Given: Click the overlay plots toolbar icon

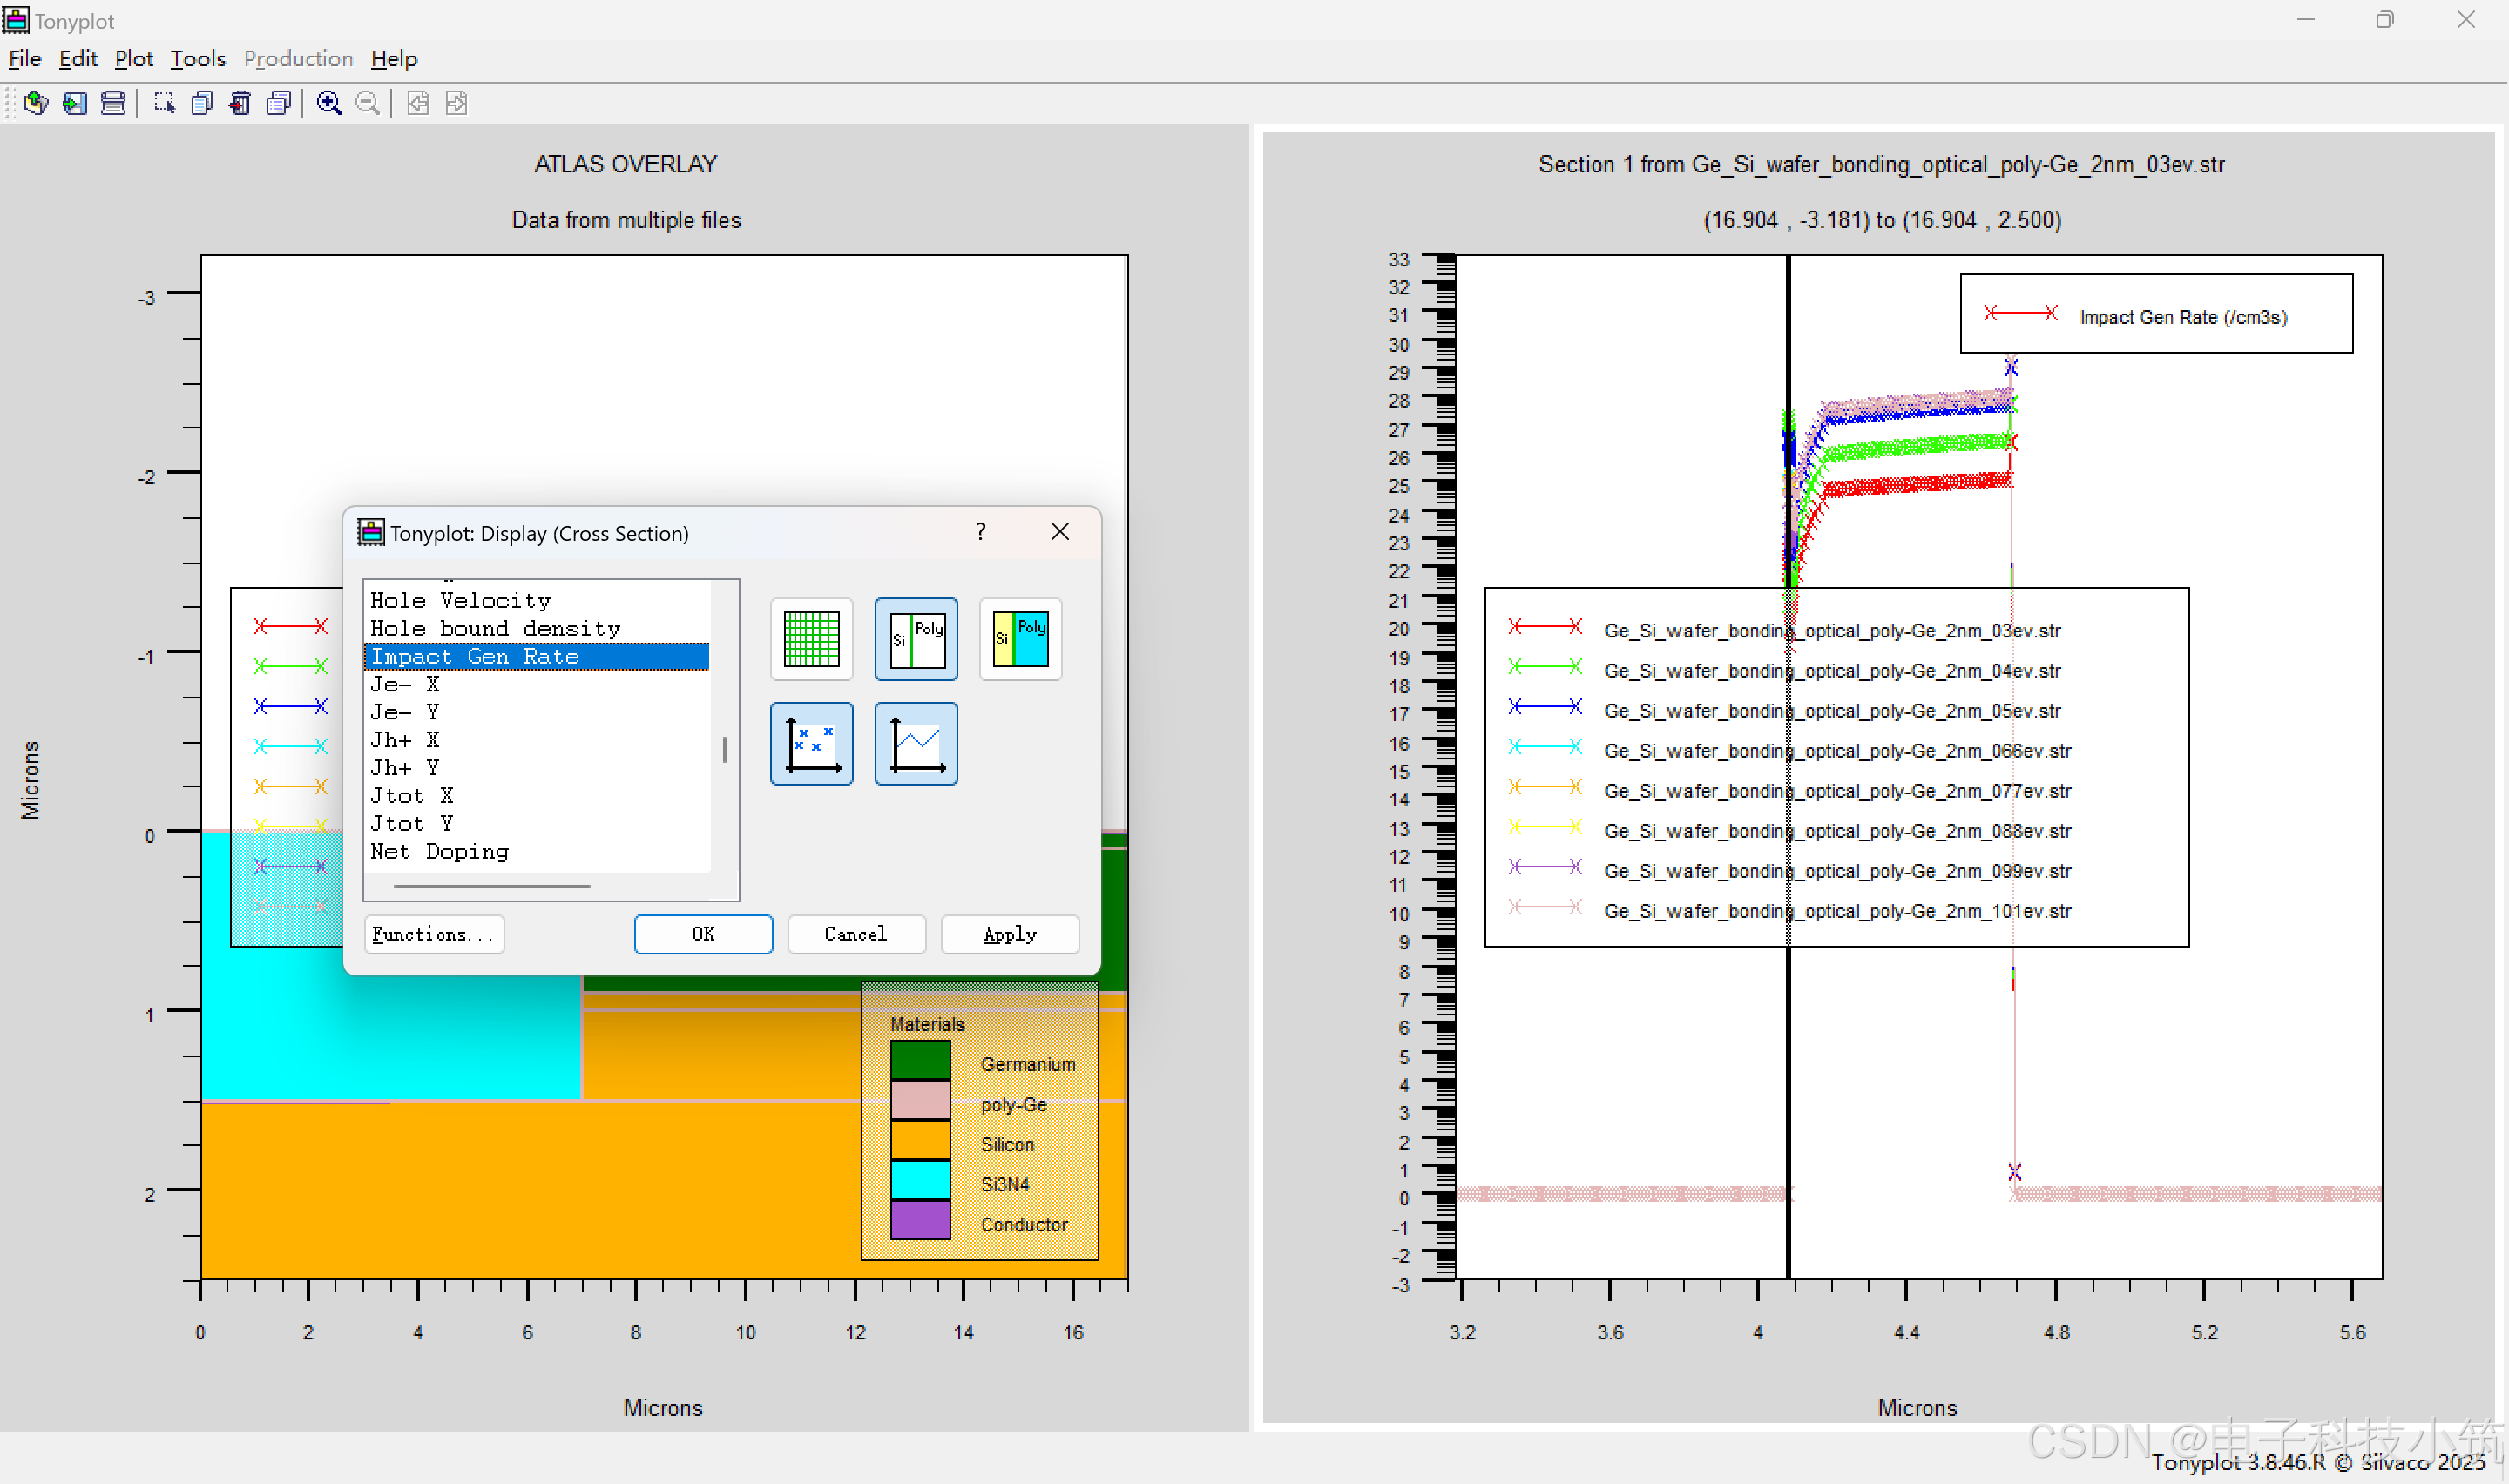Looking at the screenshot, I should [279, 103].
